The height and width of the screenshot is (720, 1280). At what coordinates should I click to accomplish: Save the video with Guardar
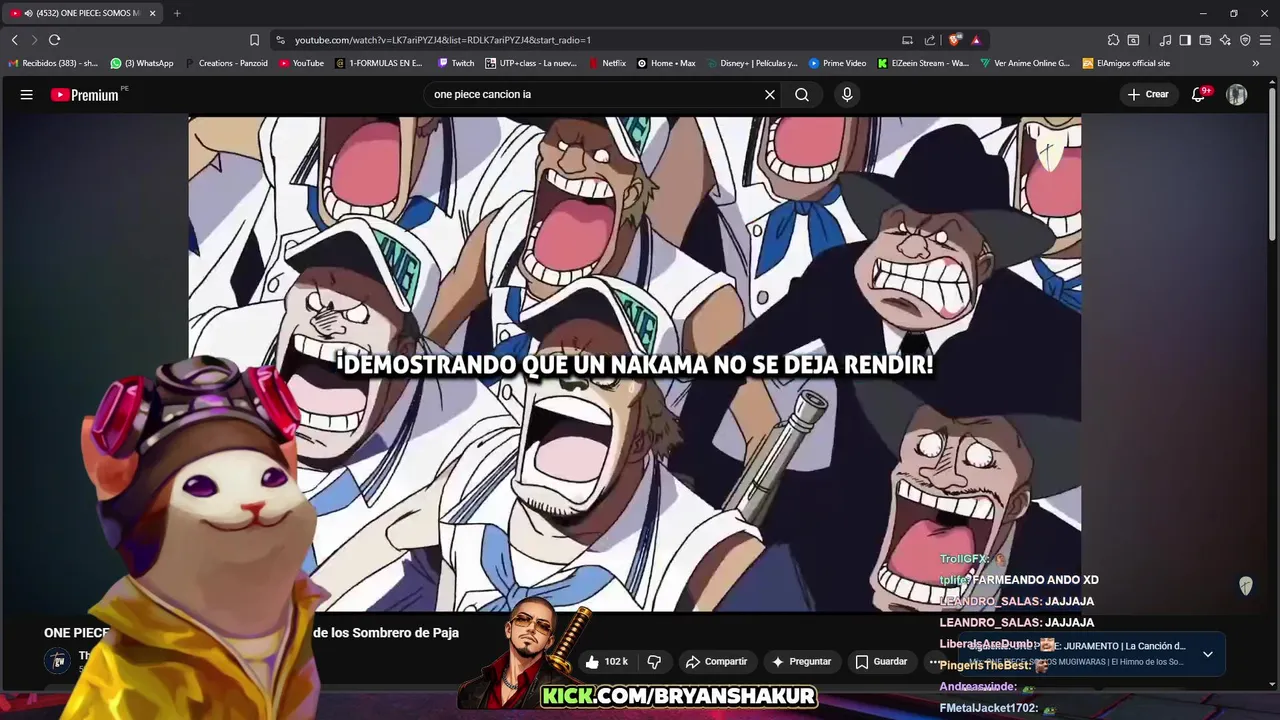click(882, 662)
